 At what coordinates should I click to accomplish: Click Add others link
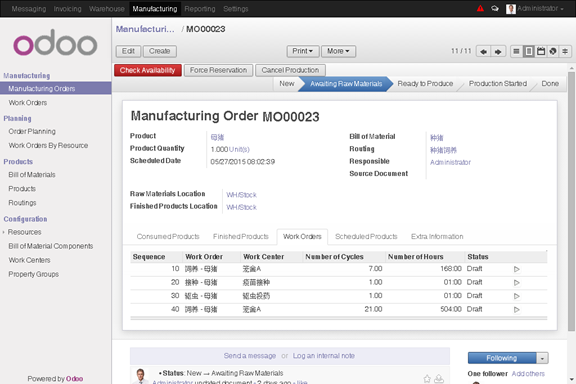click(528, 374)
